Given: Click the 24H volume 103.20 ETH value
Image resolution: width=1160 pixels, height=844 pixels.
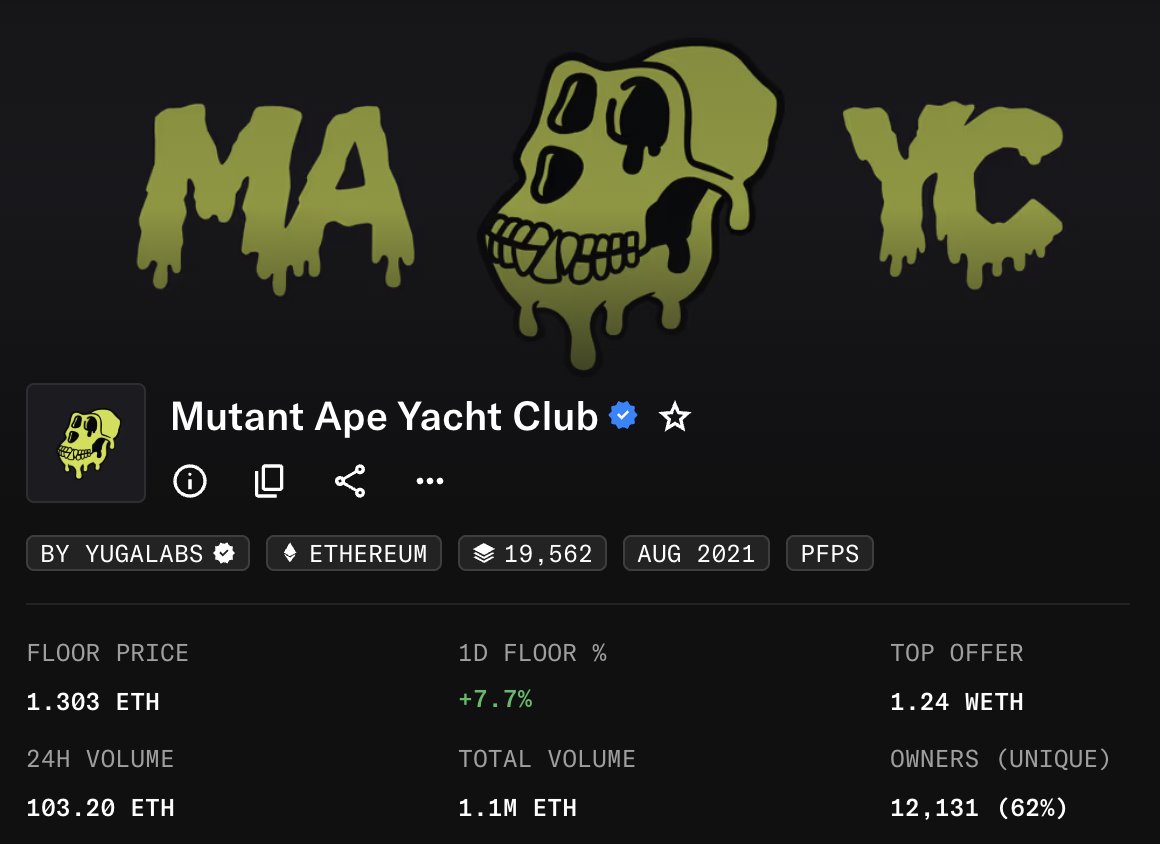Looking at the screenshot, I should 100,807.
